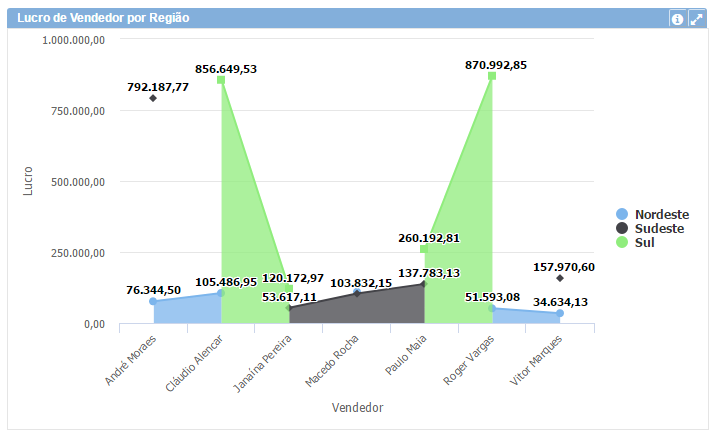This screenshot has height=435, width=715.
Task: Click the 870.992,85 green data marker
Action: 492,76
